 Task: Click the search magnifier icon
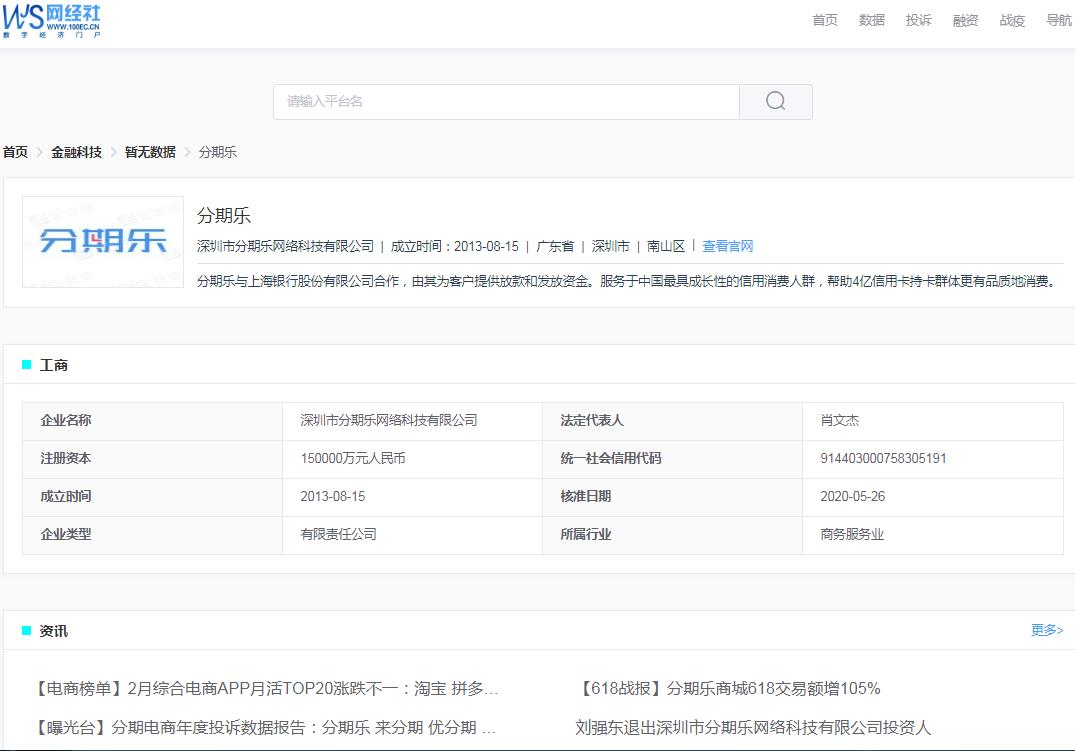click(x=775, y=101)
